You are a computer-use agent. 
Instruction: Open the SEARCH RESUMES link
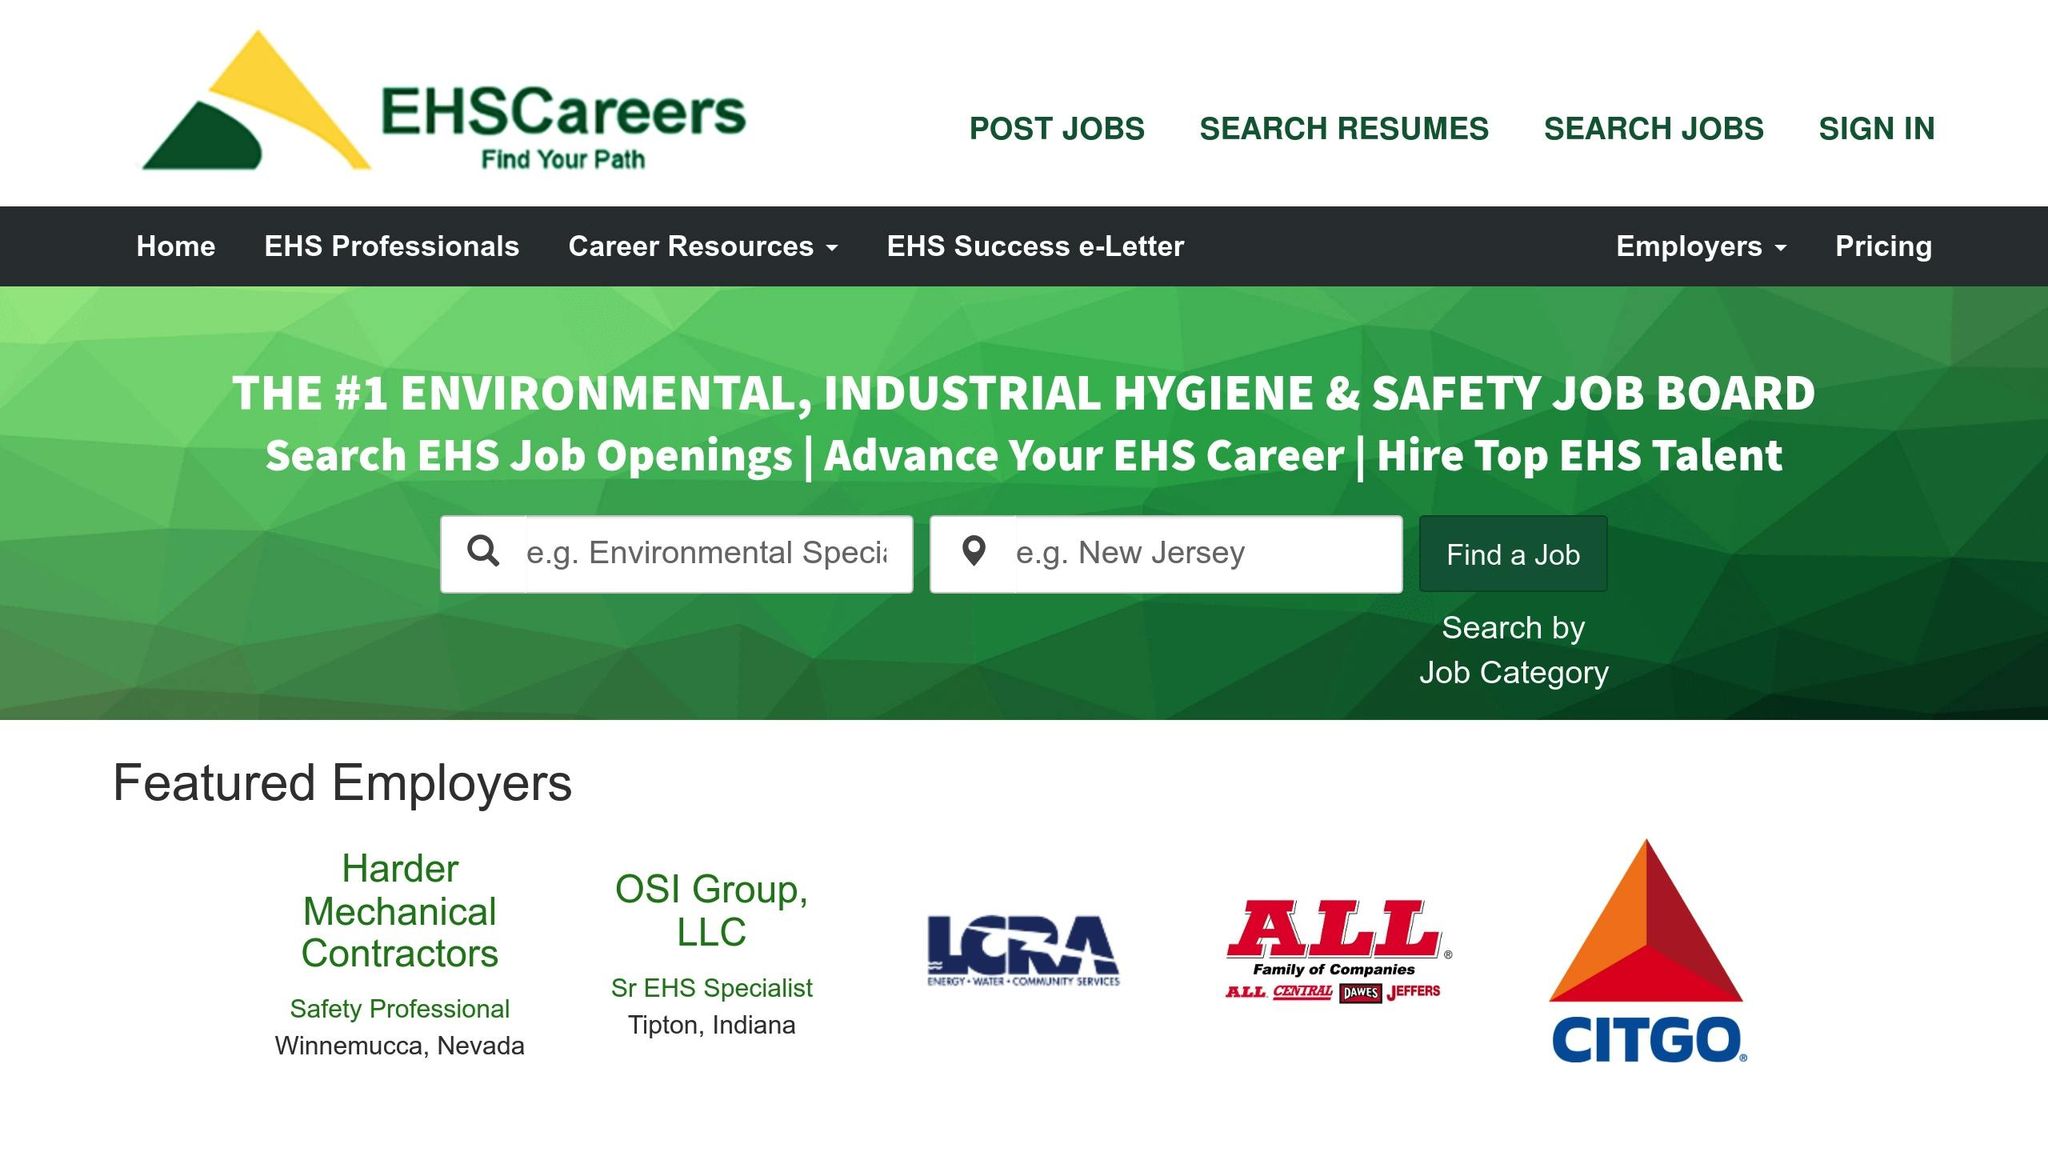(1343, 129)
